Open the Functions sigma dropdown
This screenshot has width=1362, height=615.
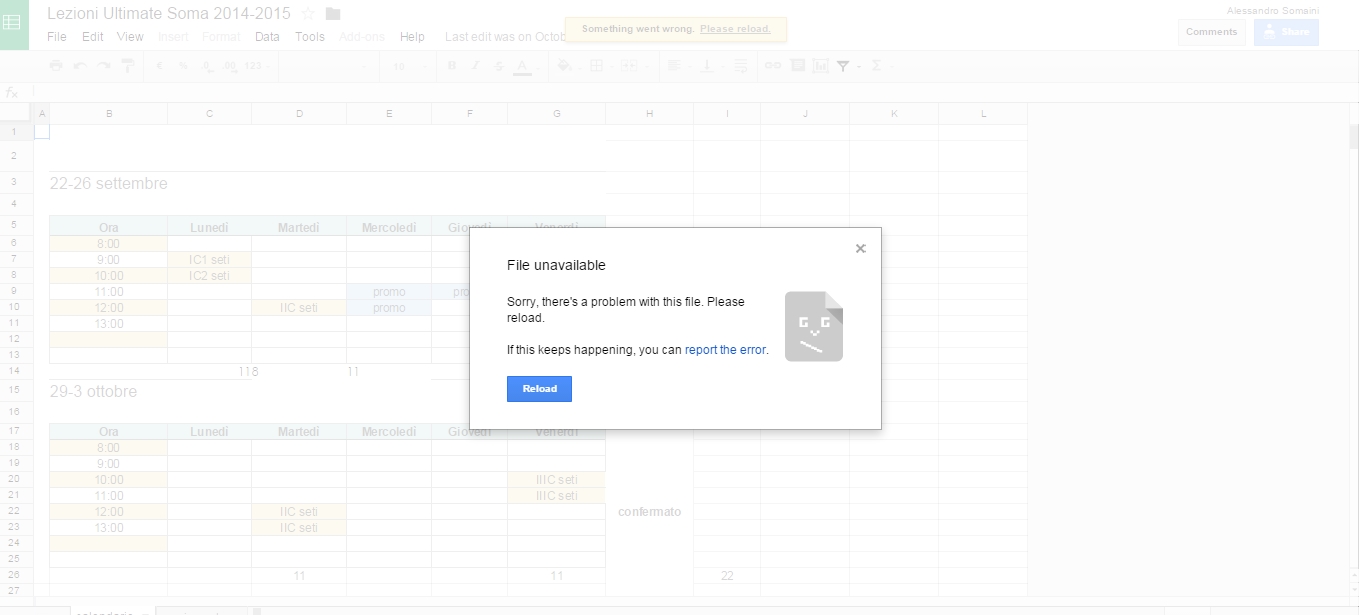[877, 66]
